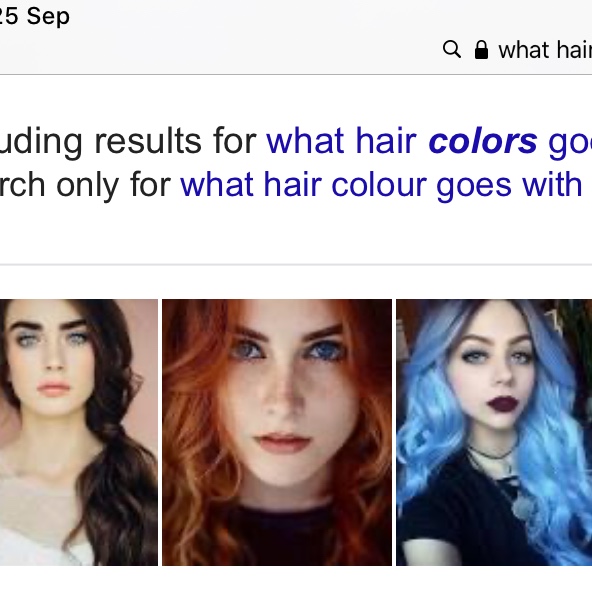Select 'what hair colour goes with' search-only link
This screenshot has width=592, height=592.
381,185
